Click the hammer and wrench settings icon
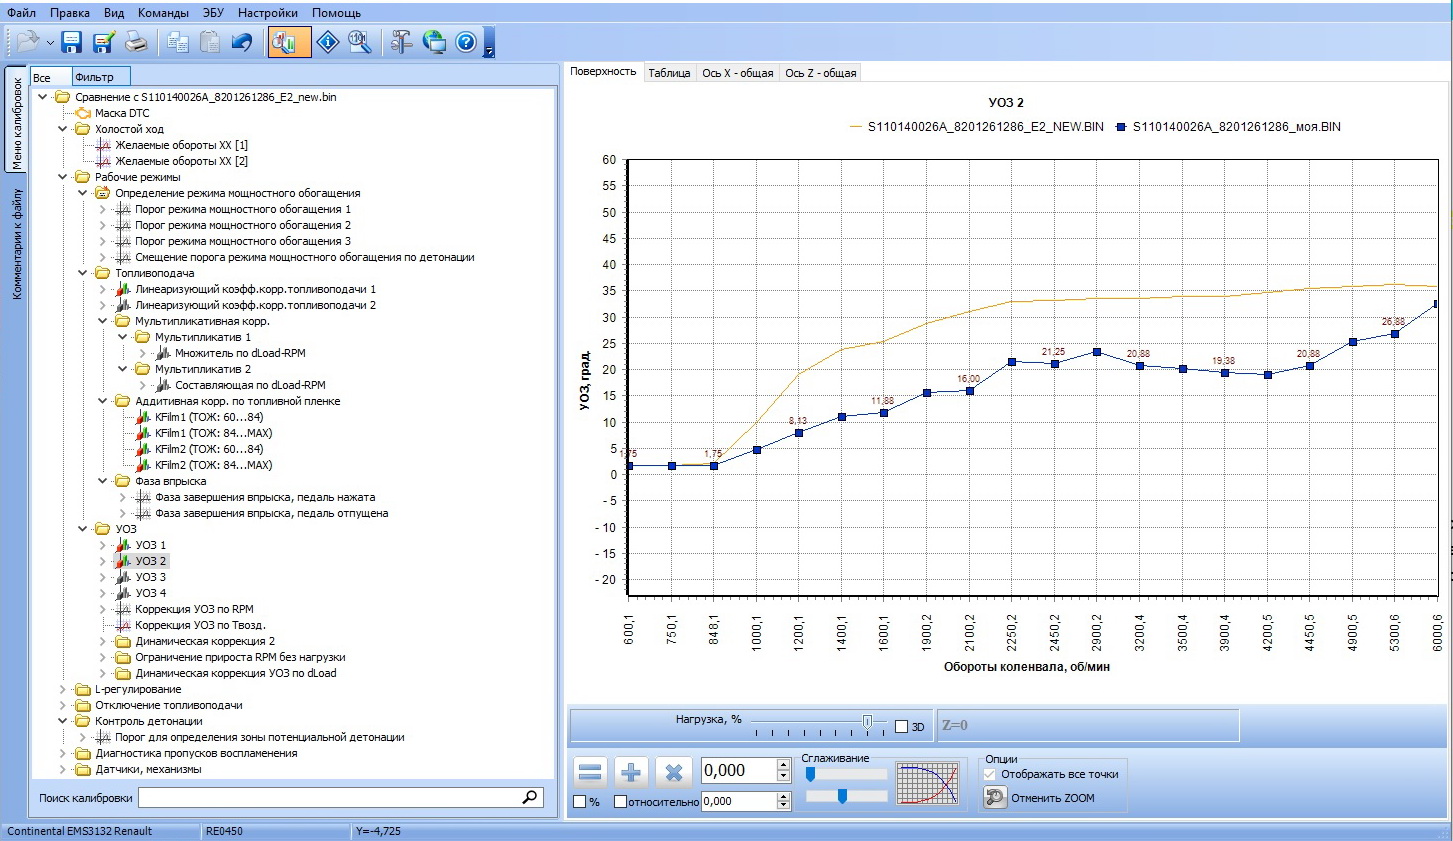The height and width of the screenshot is (841, 1453). point(401,42)
